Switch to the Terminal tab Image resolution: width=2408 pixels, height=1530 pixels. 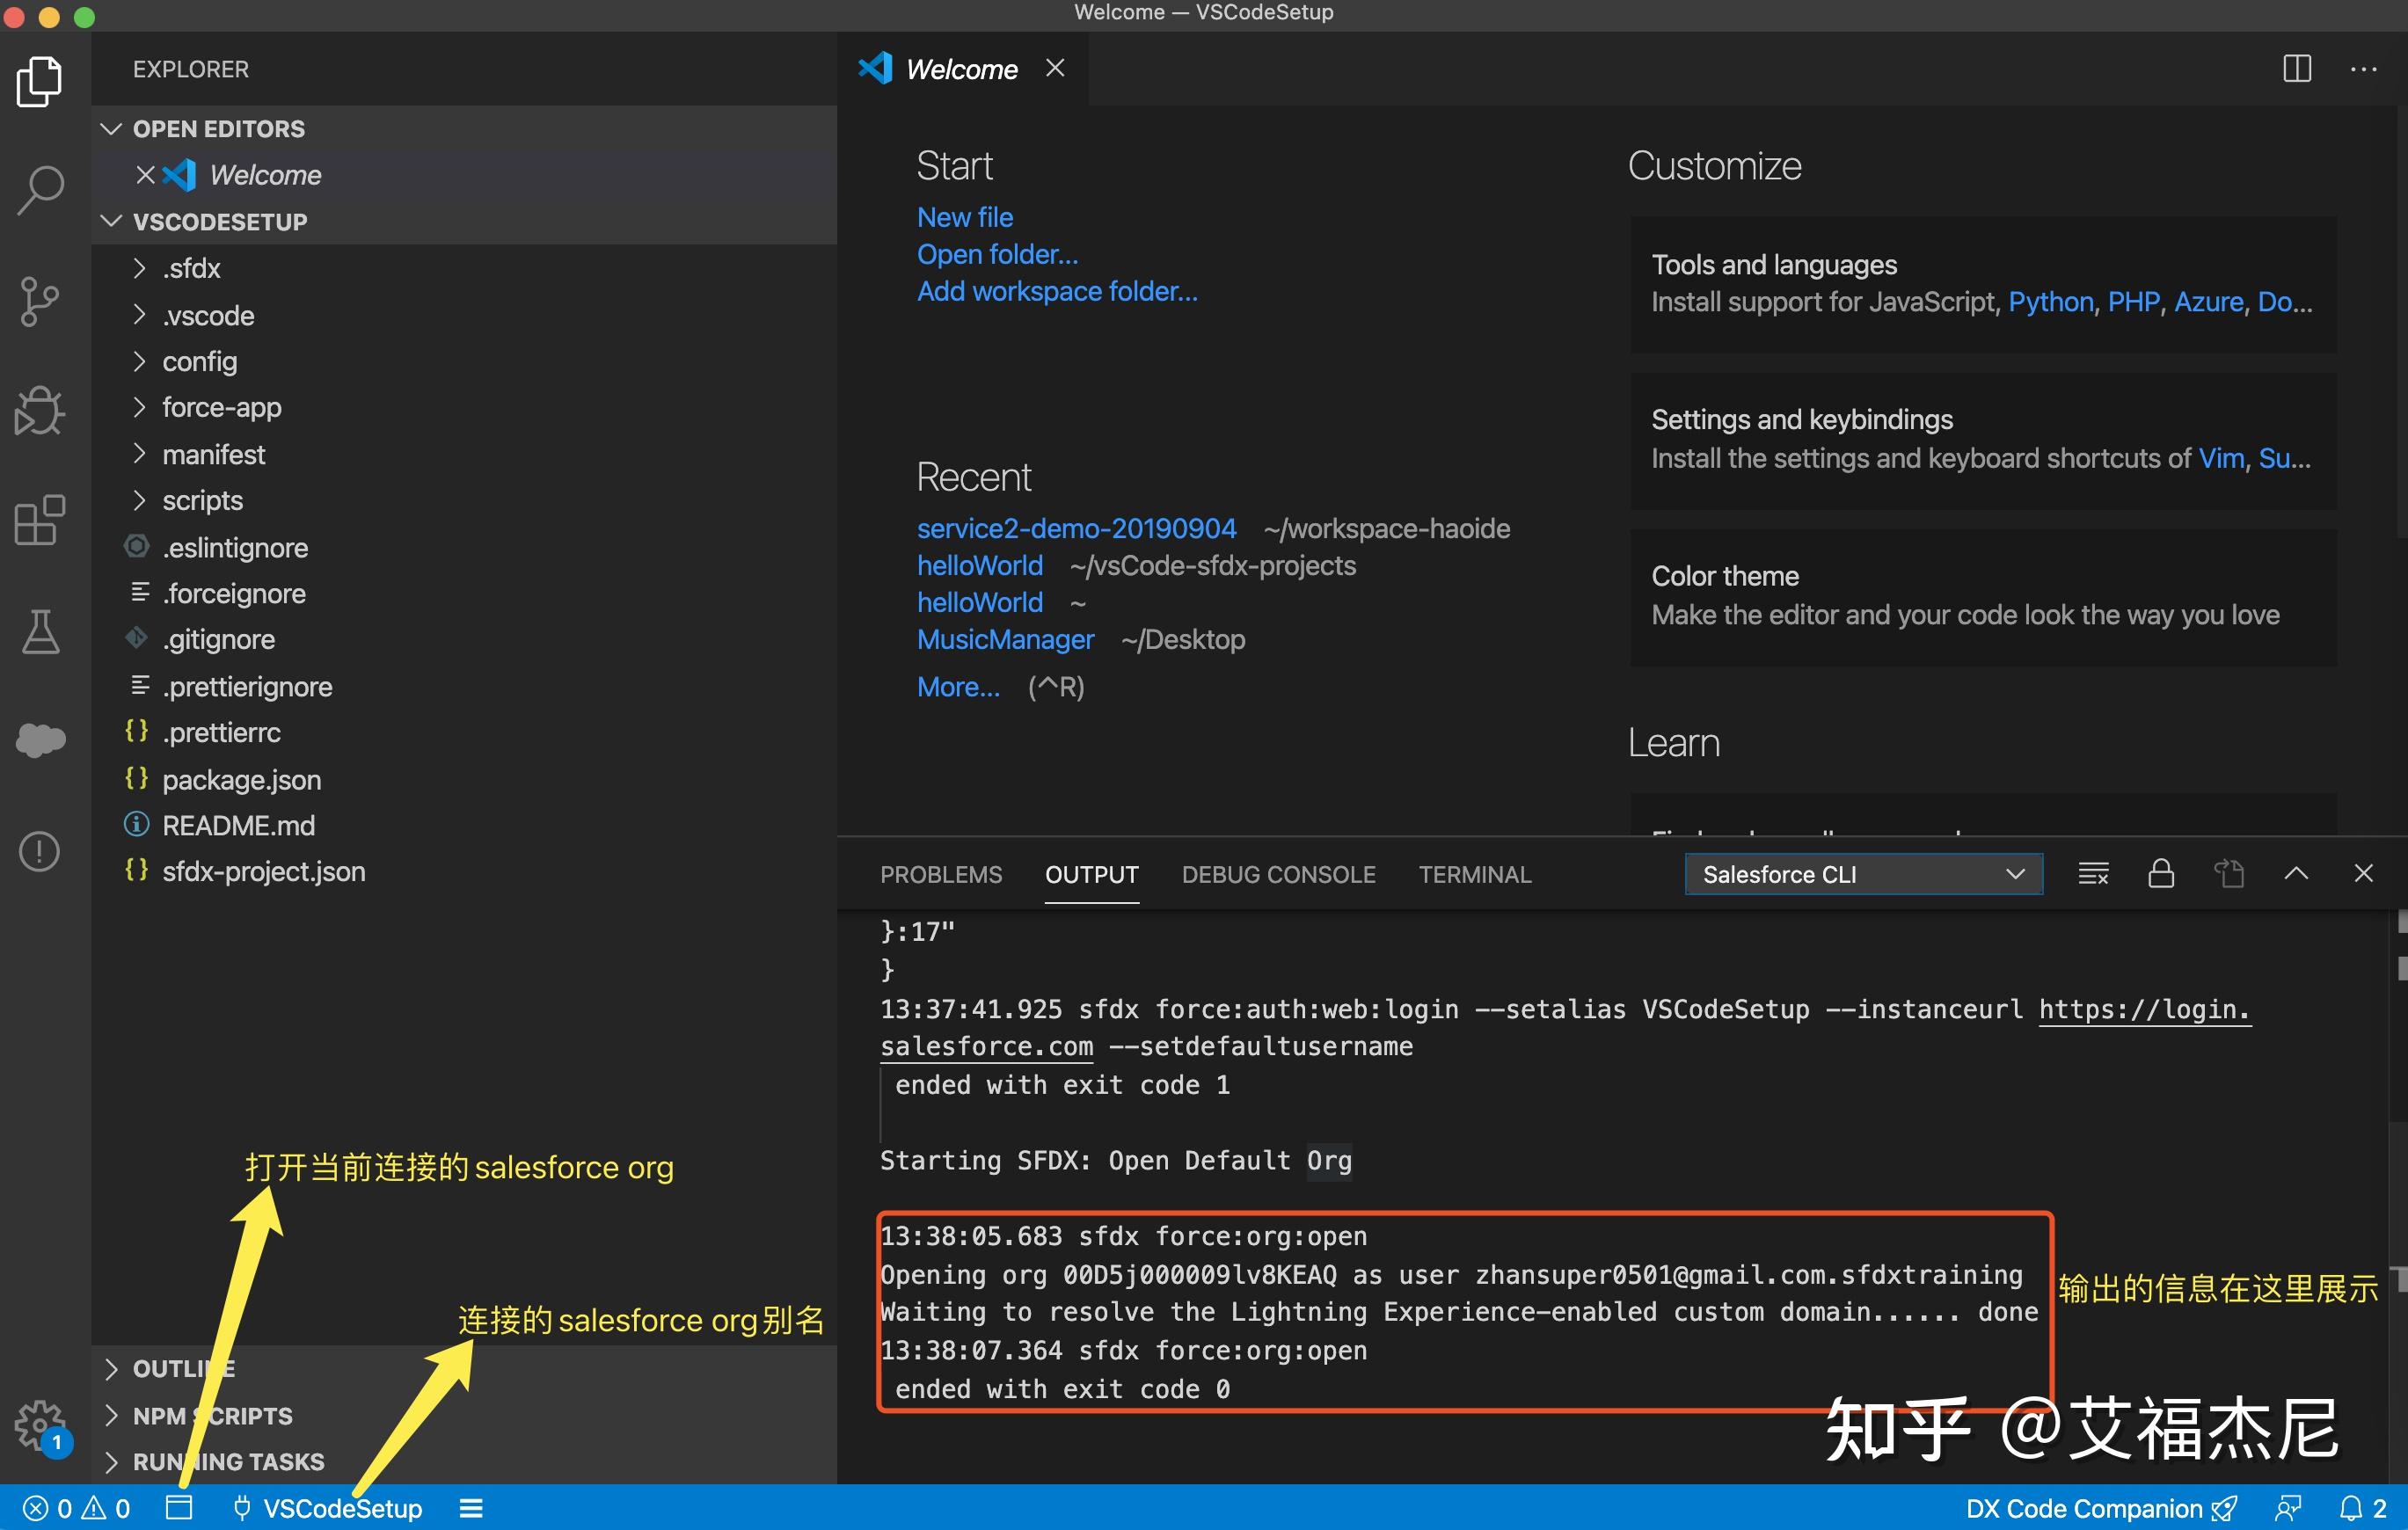tap(1474, 874)
